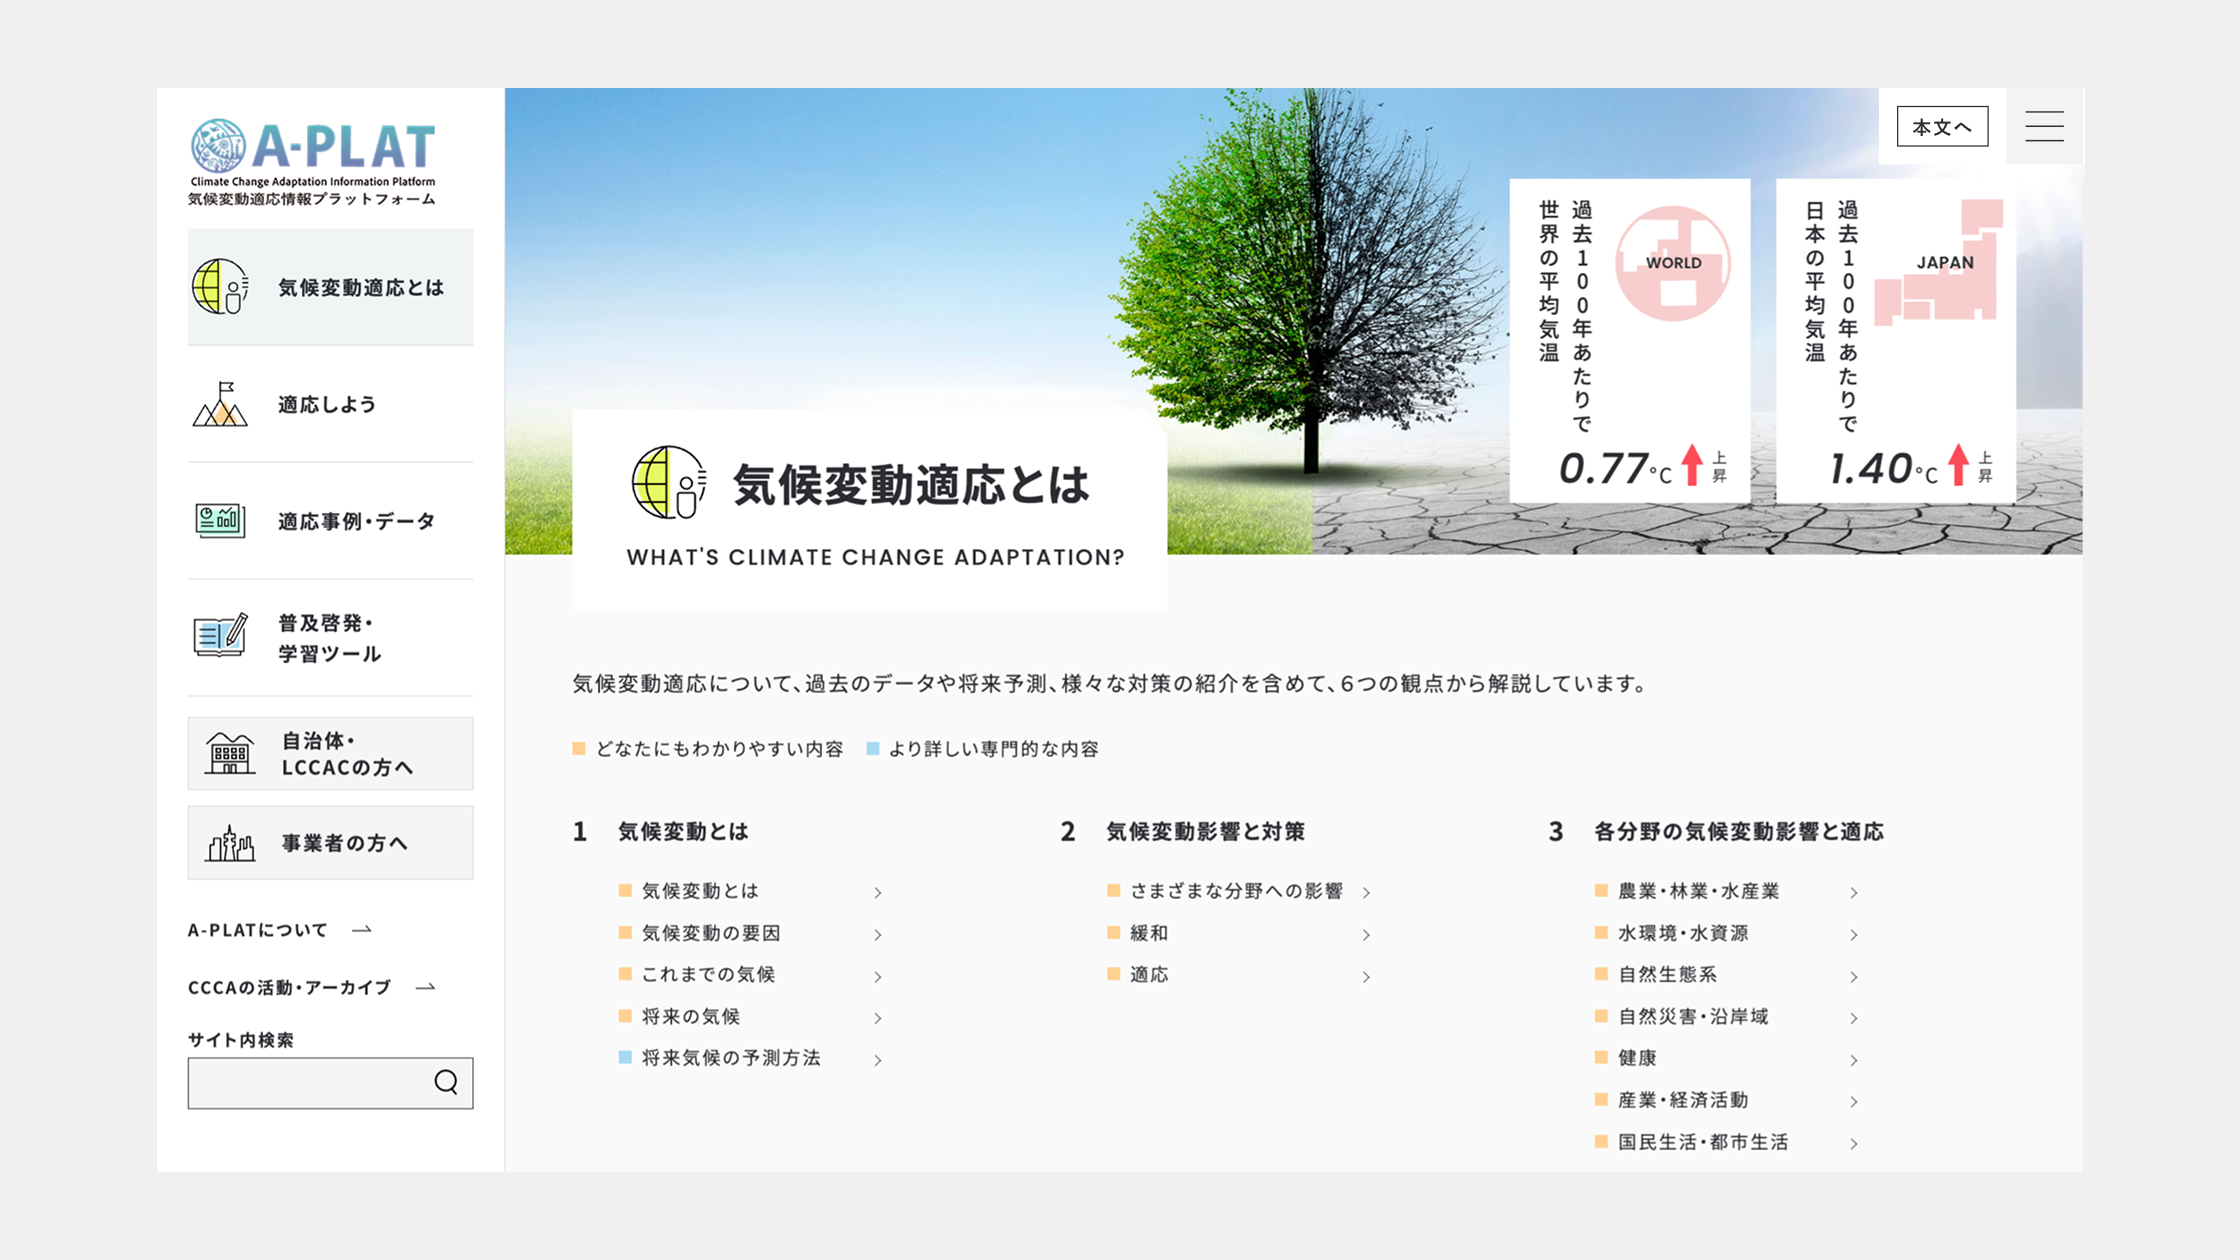Click the chart icon next to 適応事例・データ
2240x1260 pixels.
point(222,521)
